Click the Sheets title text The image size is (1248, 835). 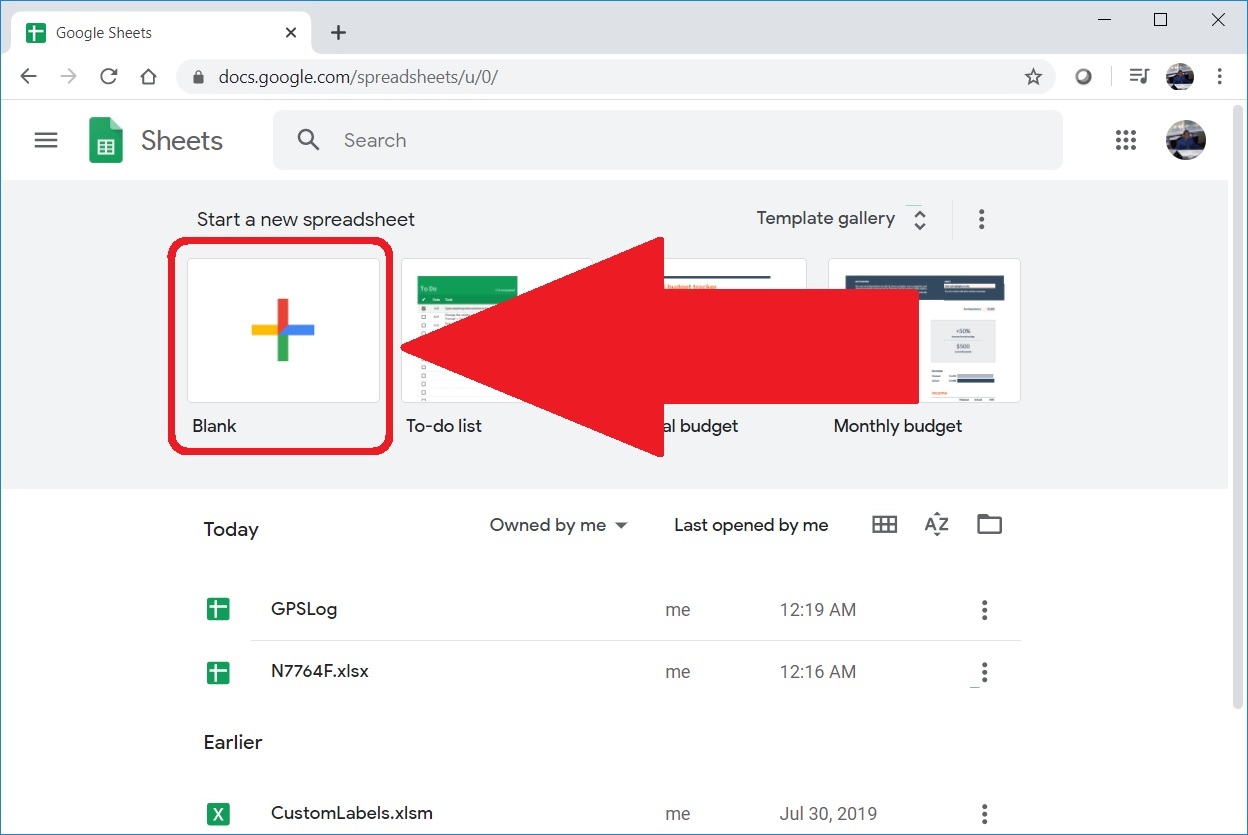click(x=182, y=140)
